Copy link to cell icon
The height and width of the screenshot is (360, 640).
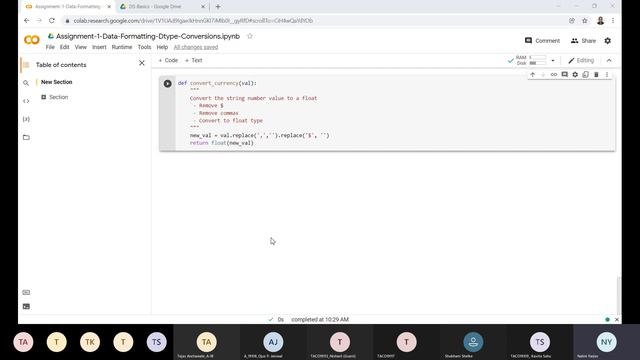click(553, 75)
